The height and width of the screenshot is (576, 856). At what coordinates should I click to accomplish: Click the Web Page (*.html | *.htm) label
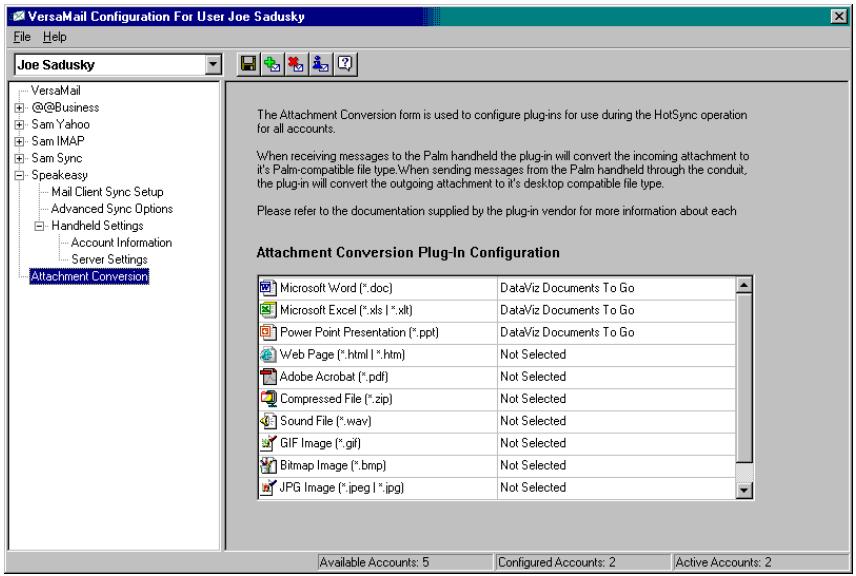tap(342, 354)
